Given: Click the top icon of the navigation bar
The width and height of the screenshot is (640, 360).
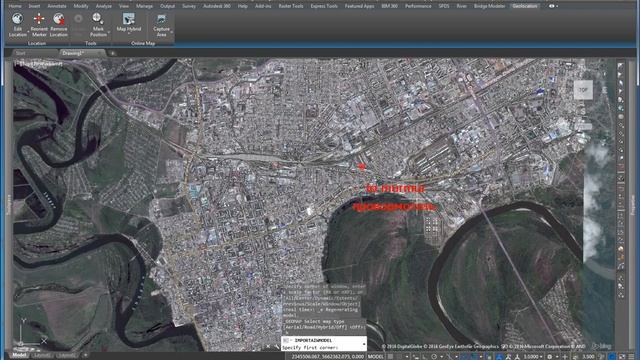Looking at the screenshot, I should tap(621, 66).
